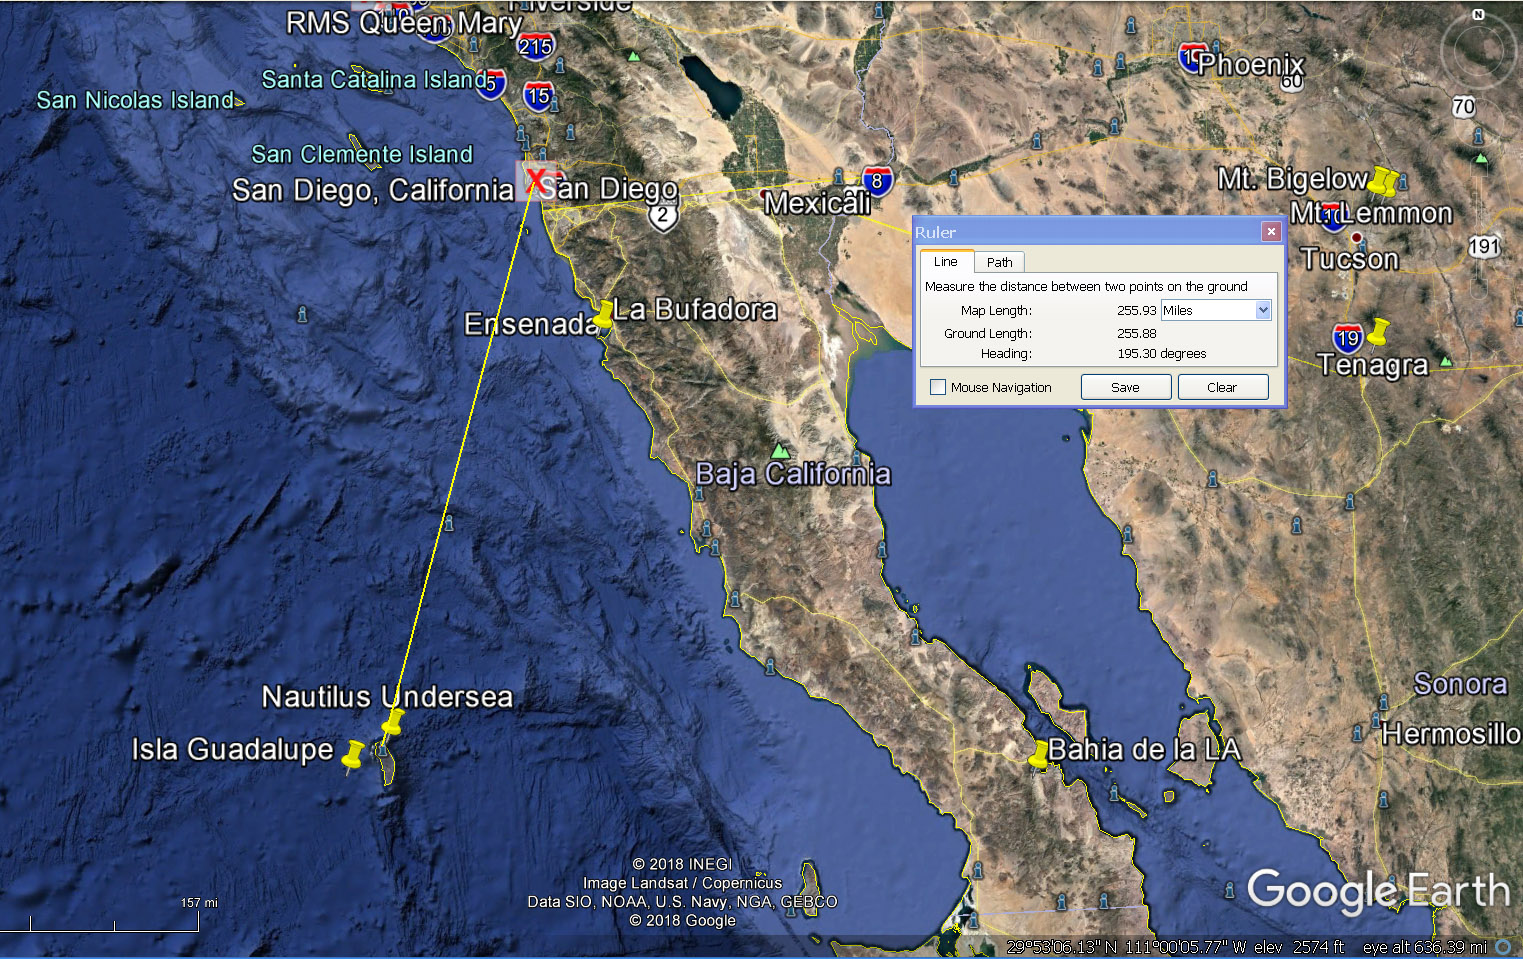Click the Tenagra yellow pushpin

[x=1378, y=331]
